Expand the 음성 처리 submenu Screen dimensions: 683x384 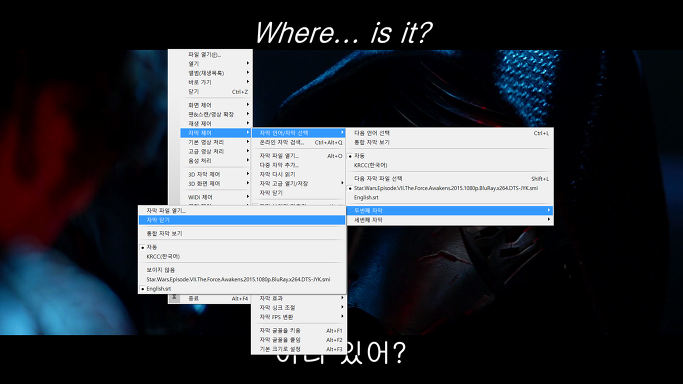tap(216, 160)
